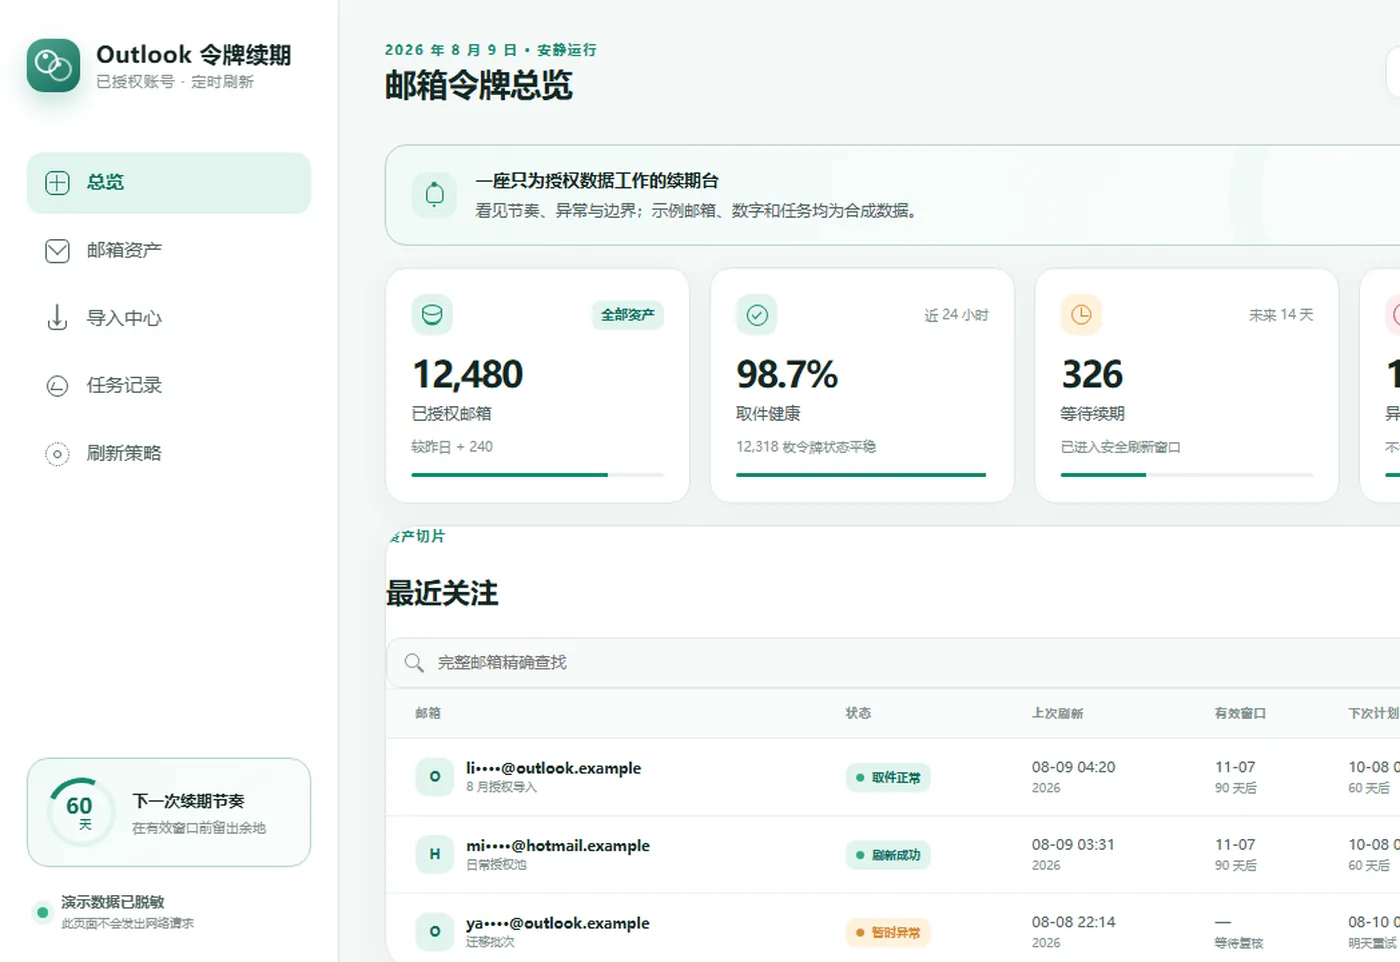Click the 暂时异常 status badge
The height and width of the screenshot is (962, 1400).
tap(888, 932)
